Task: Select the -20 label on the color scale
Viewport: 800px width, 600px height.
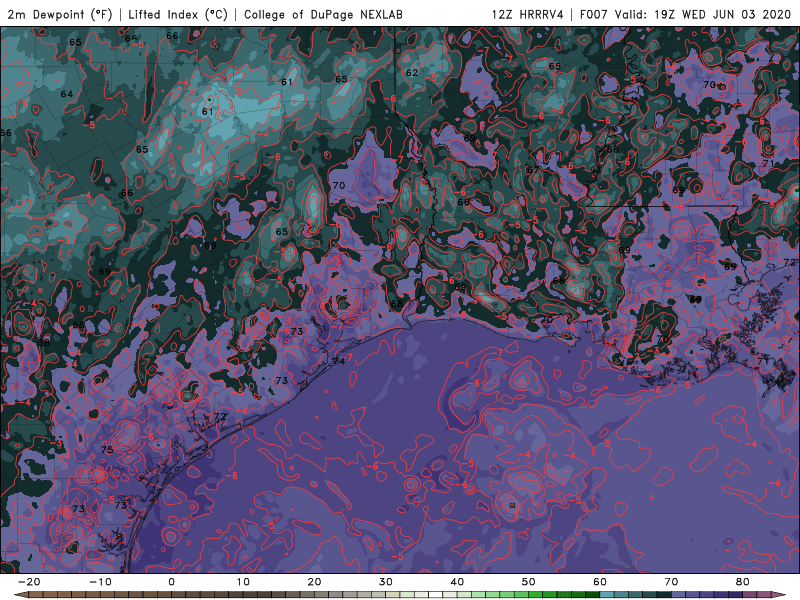Action: point(29,582)
